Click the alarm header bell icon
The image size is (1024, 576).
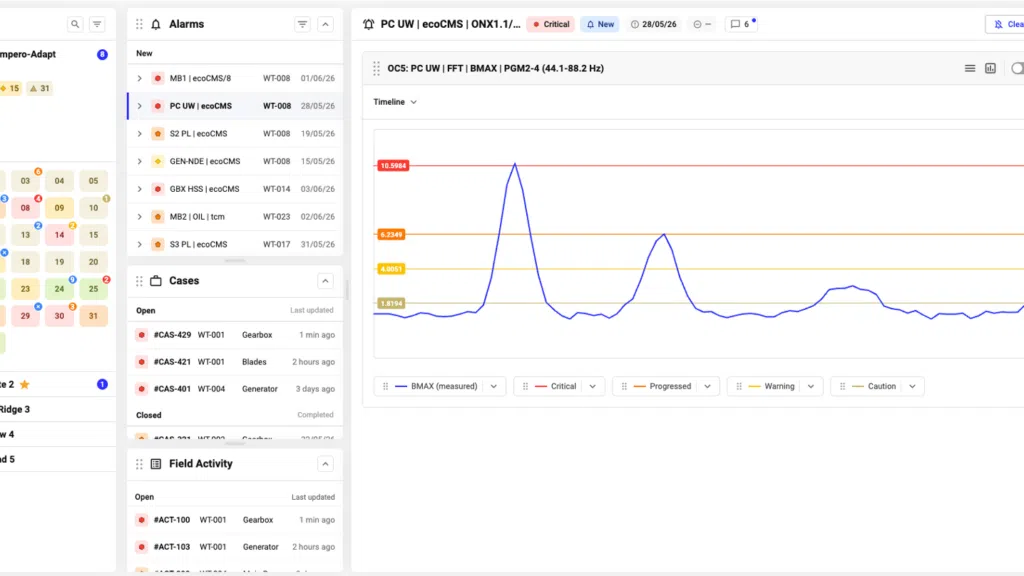(x=369, y=24)
